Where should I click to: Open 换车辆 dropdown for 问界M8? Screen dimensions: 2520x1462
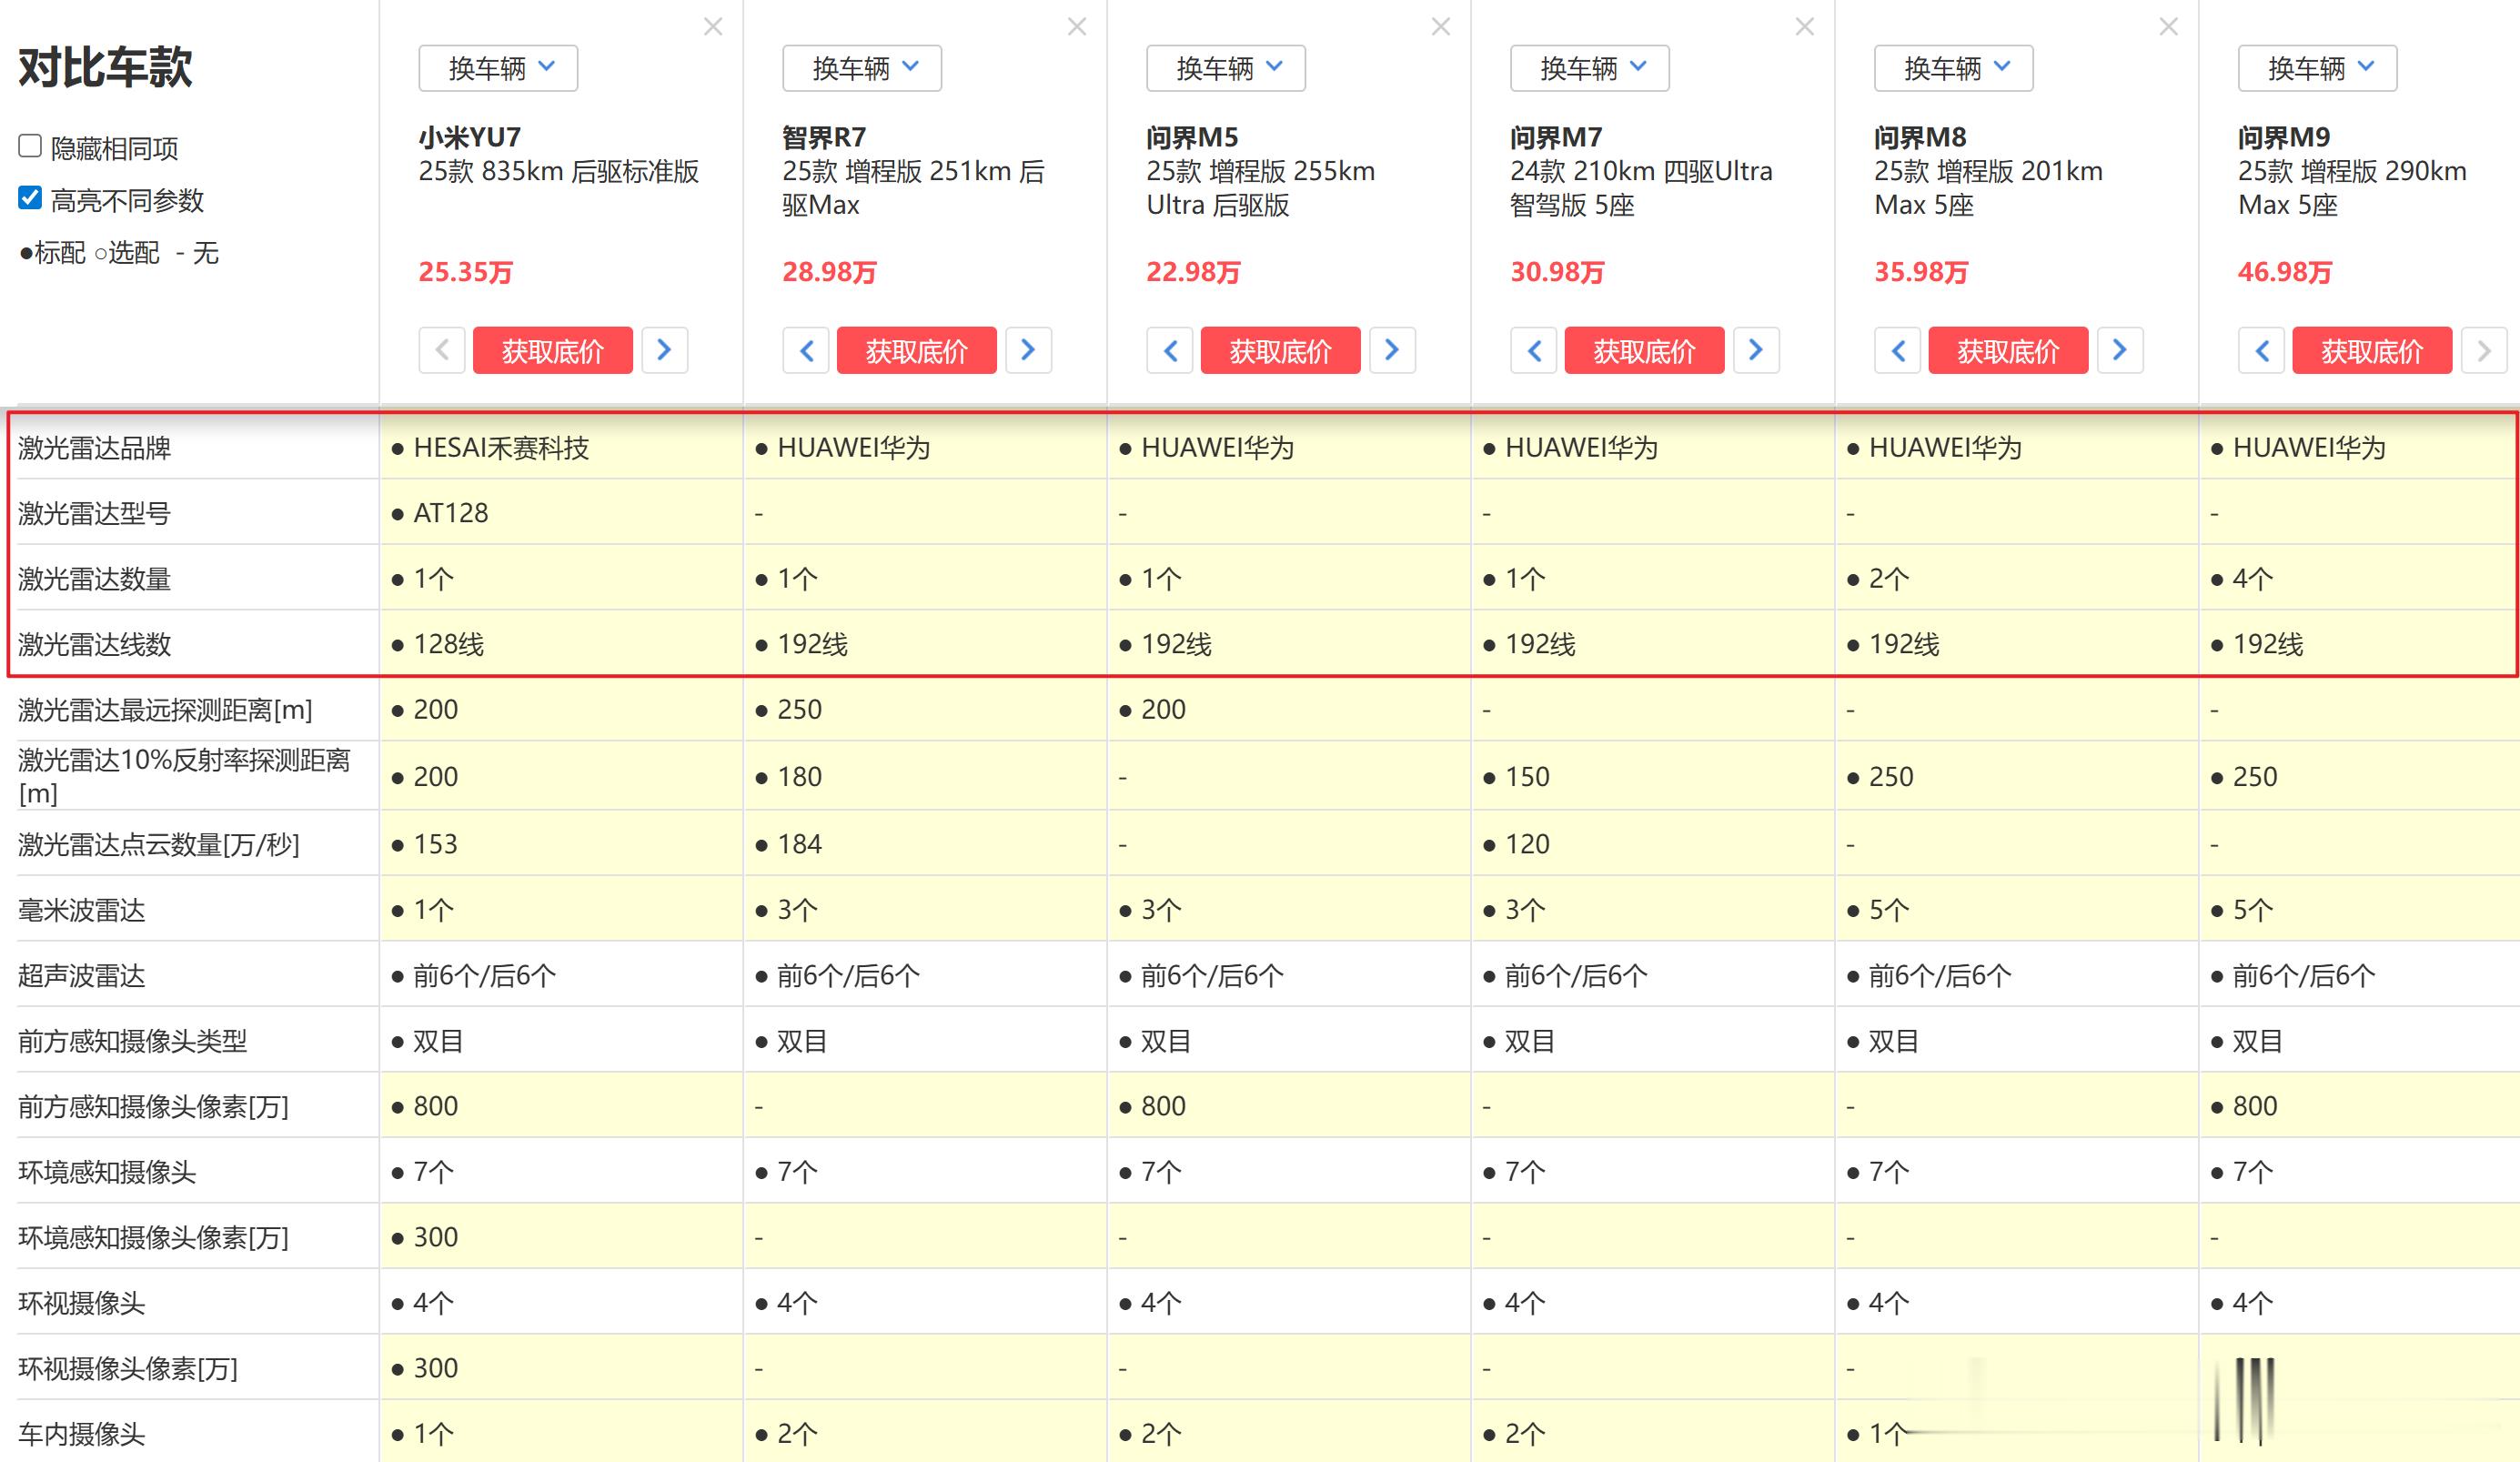click(x=1954, y=68)
